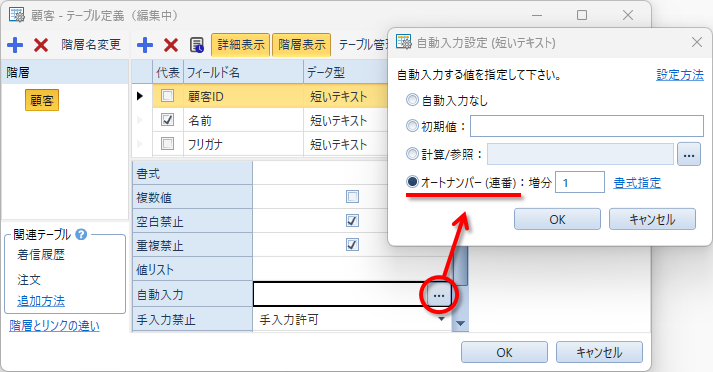713x372 pixels.
Task: Click the property list scrollbar down arrow
Action: [460, 324]
